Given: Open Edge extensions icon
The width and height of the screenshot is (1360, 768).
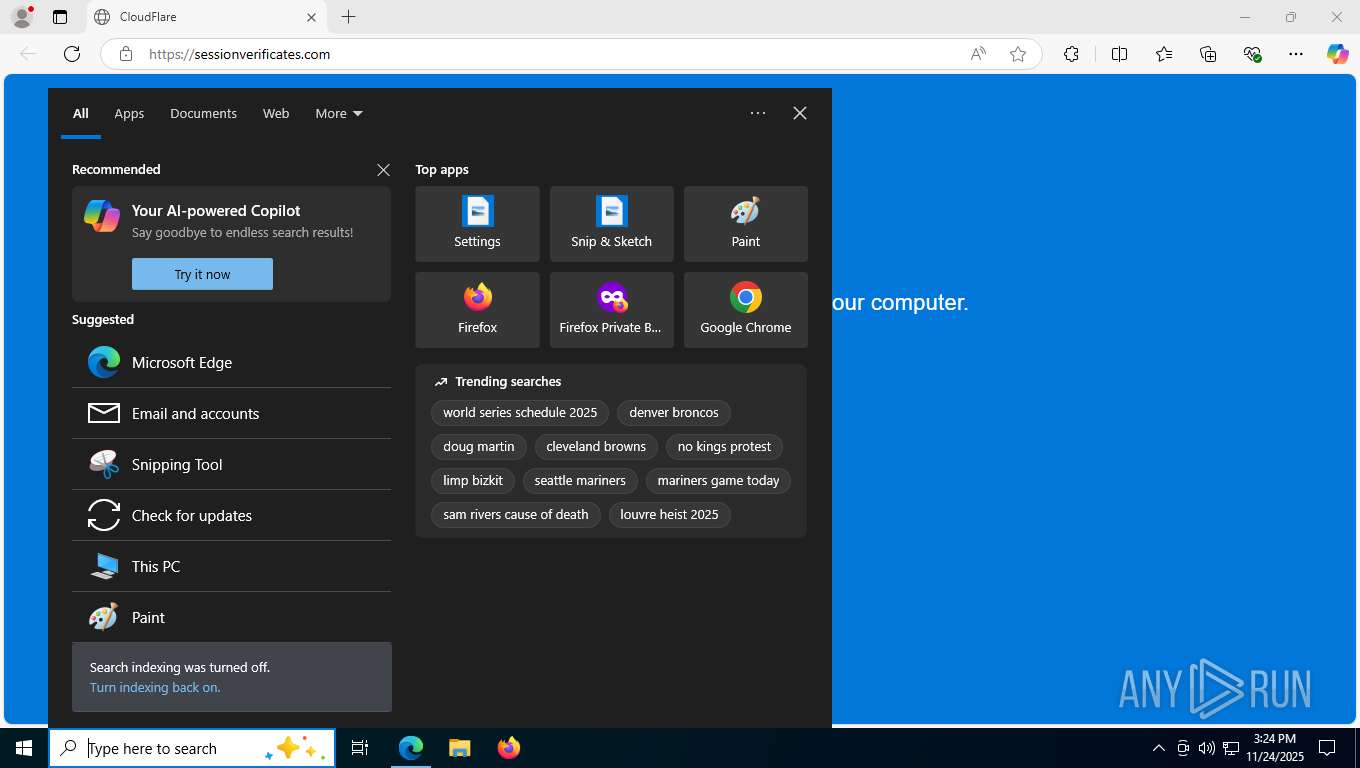Looking at the screenshot, I should (x=1071, y=54).
